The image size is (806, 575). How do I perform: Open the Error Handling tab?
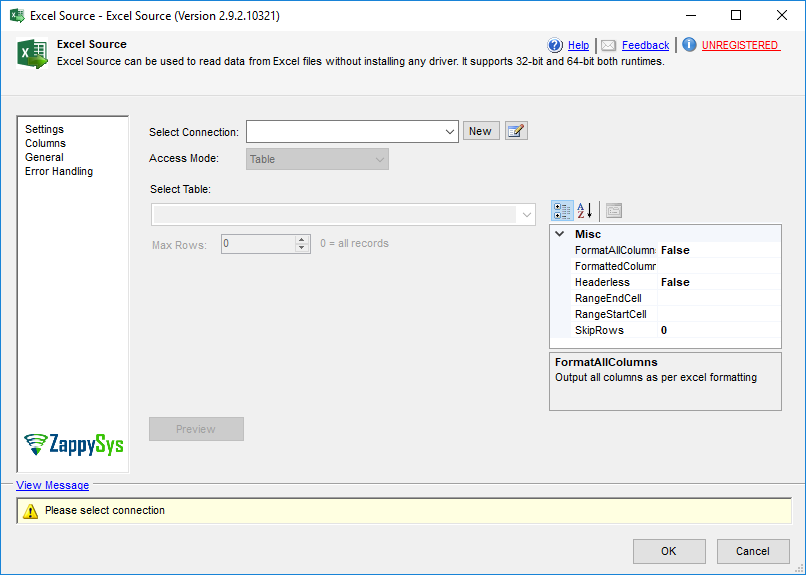coord(59,171)
